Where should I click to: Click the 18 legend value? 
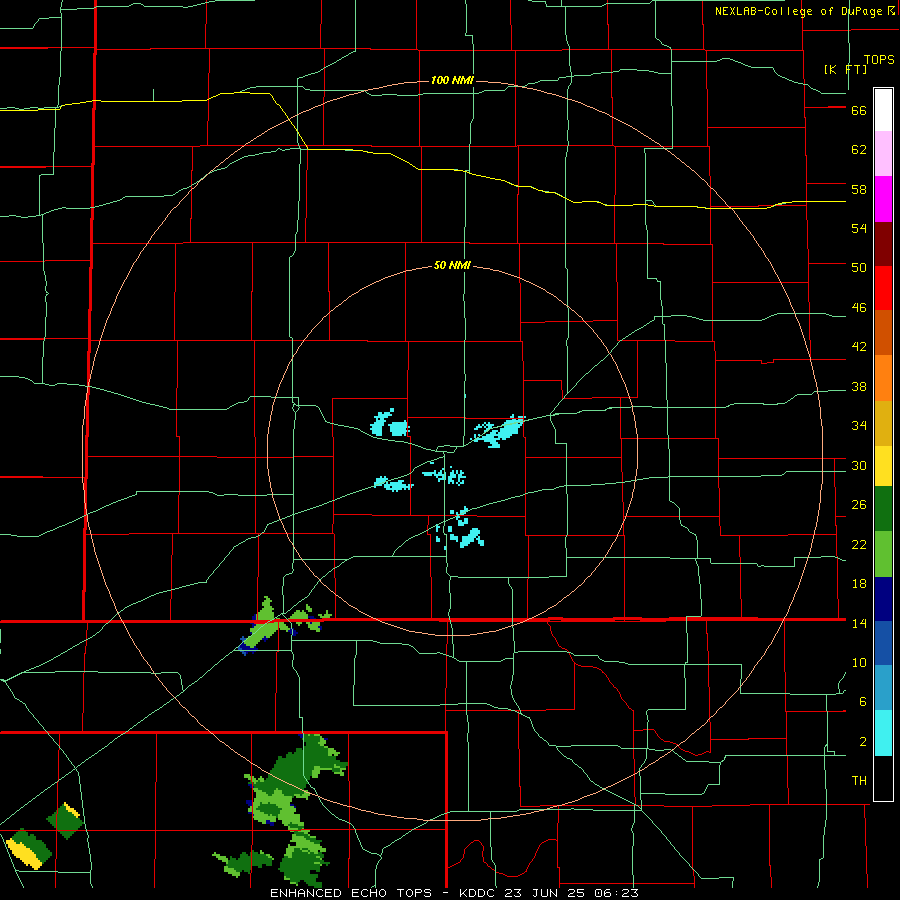click(859, 584)
